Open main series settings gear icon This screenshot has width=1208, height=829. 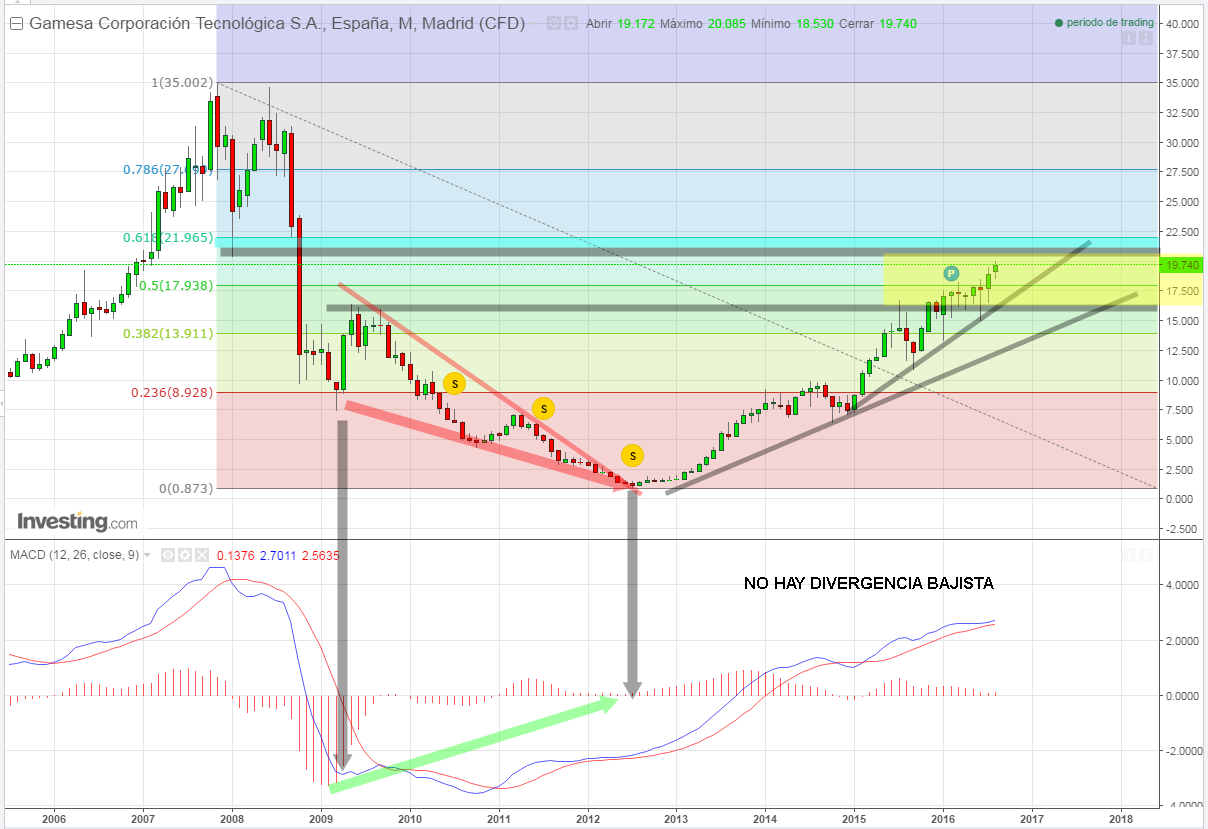pos(570,24)
